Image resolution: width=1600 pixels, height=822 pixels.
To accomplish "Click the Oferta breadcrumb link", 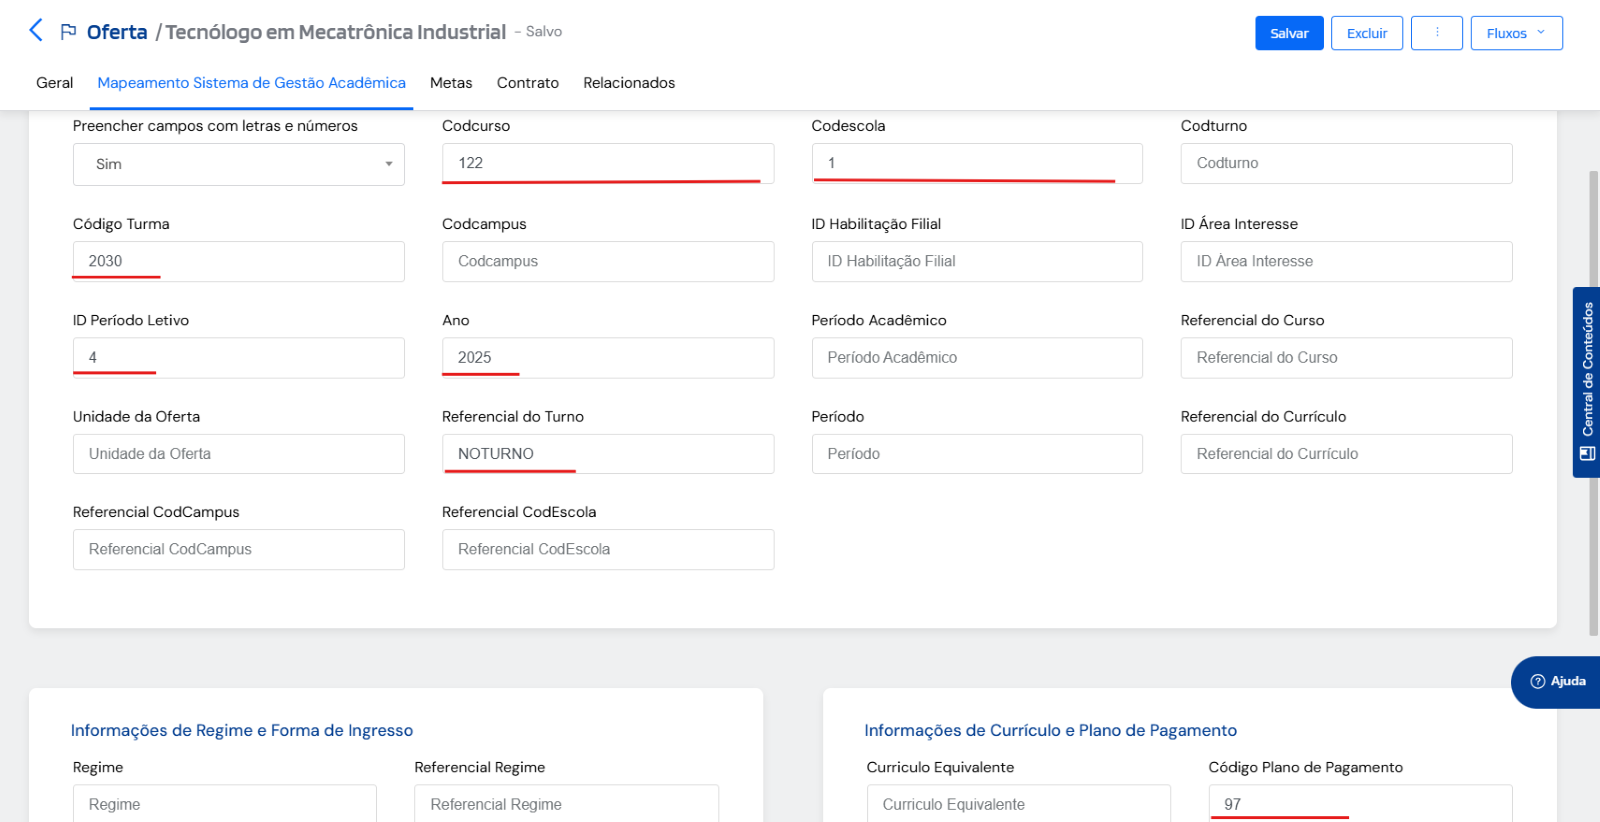I will [117, 32].
